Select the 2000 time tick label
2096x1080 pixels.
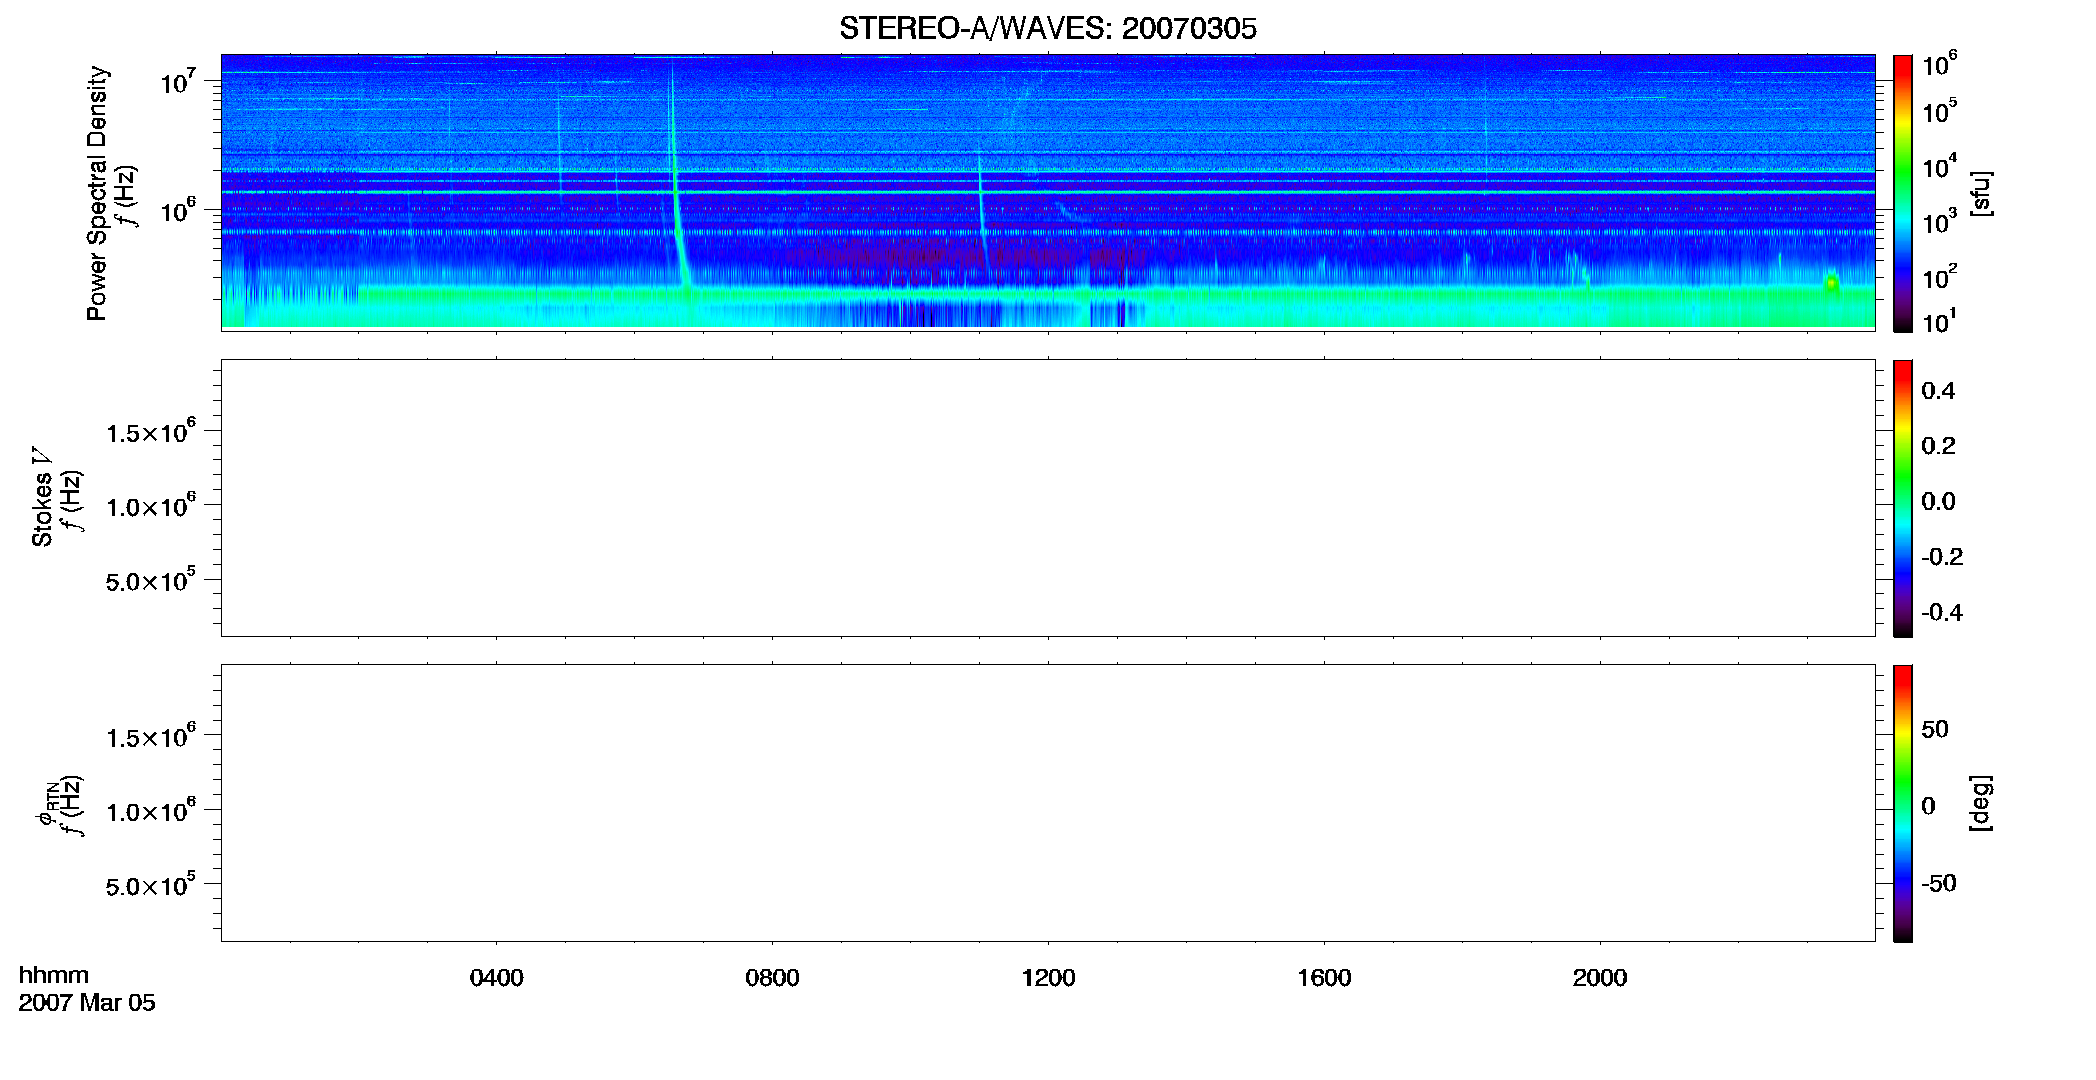click(x=1600, y=978)
